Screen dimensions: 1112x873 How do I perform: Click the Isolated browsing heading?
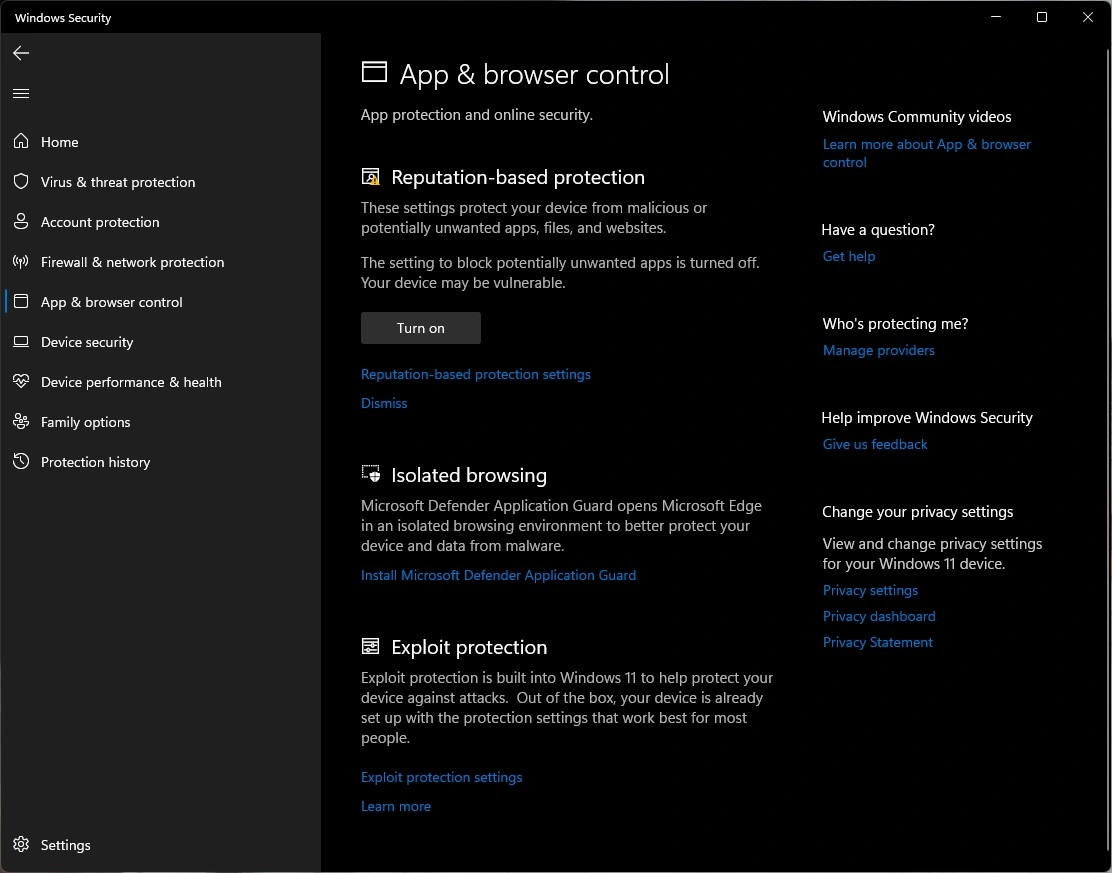coord(469,475)
